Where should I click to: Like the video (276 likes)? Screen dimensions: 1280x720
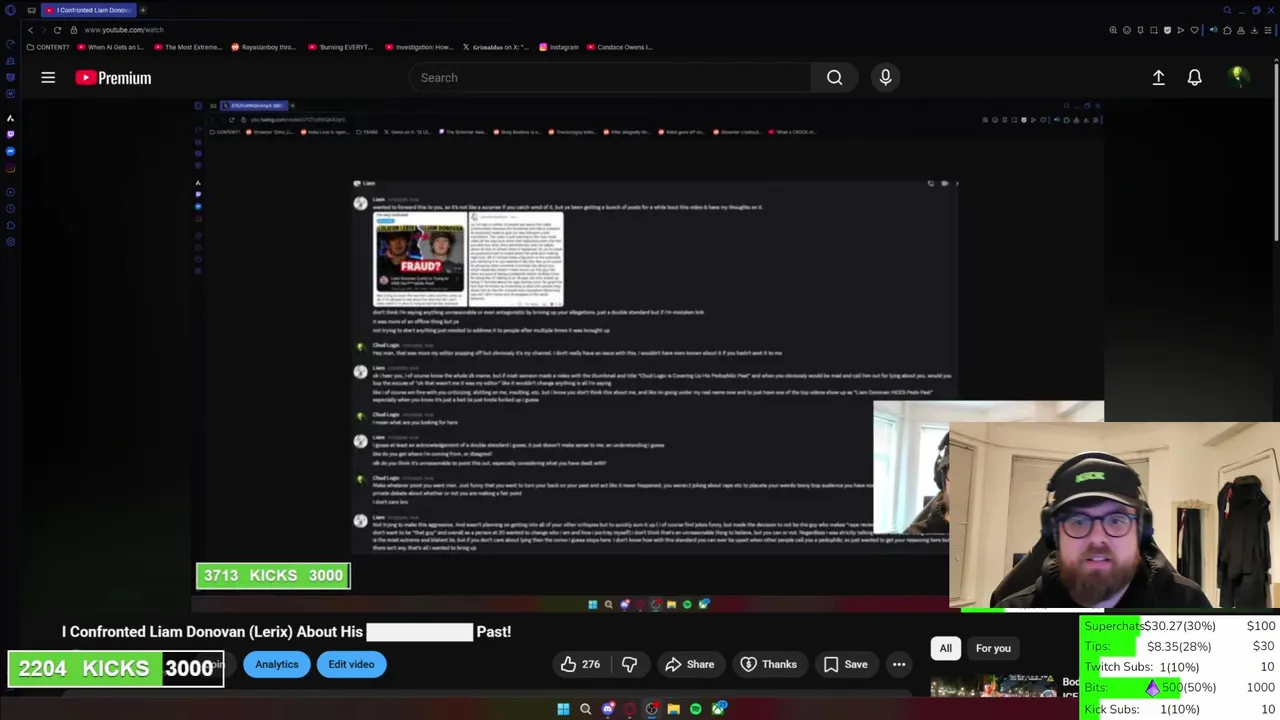(580, 664)
